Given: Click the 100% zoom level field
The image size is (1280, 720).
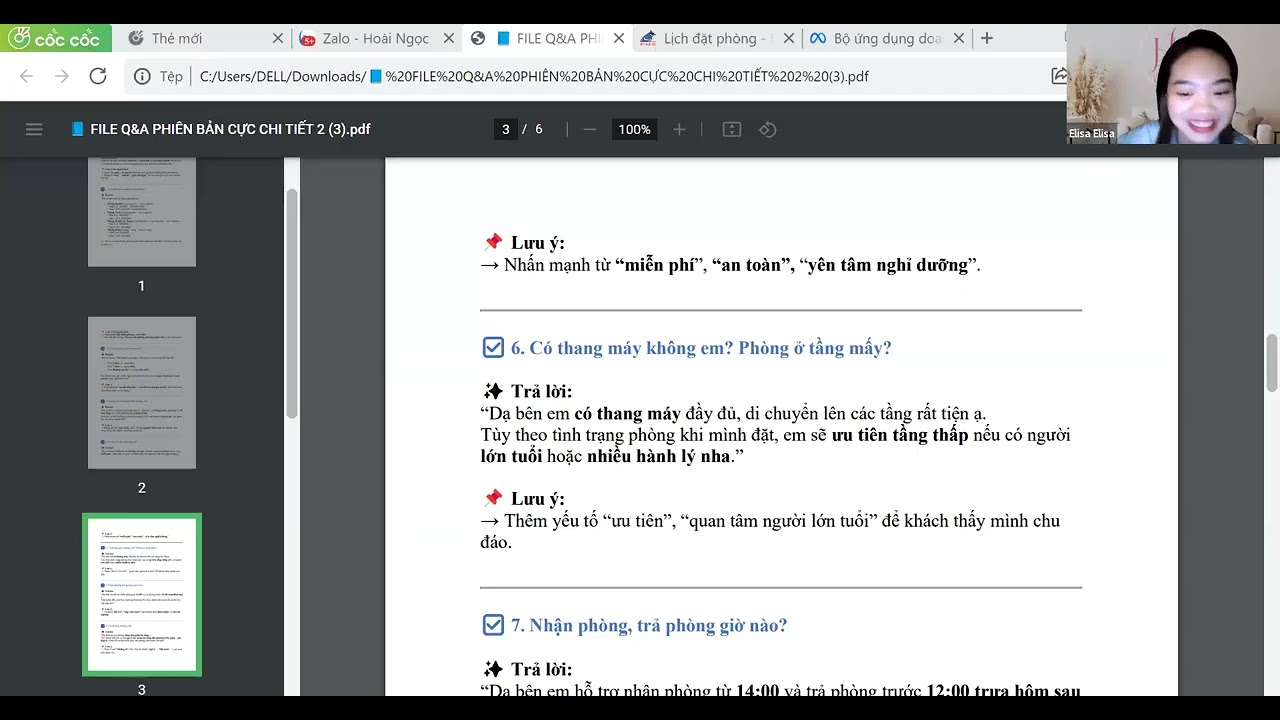Looking at the screenshot, I should coord(634,129).
